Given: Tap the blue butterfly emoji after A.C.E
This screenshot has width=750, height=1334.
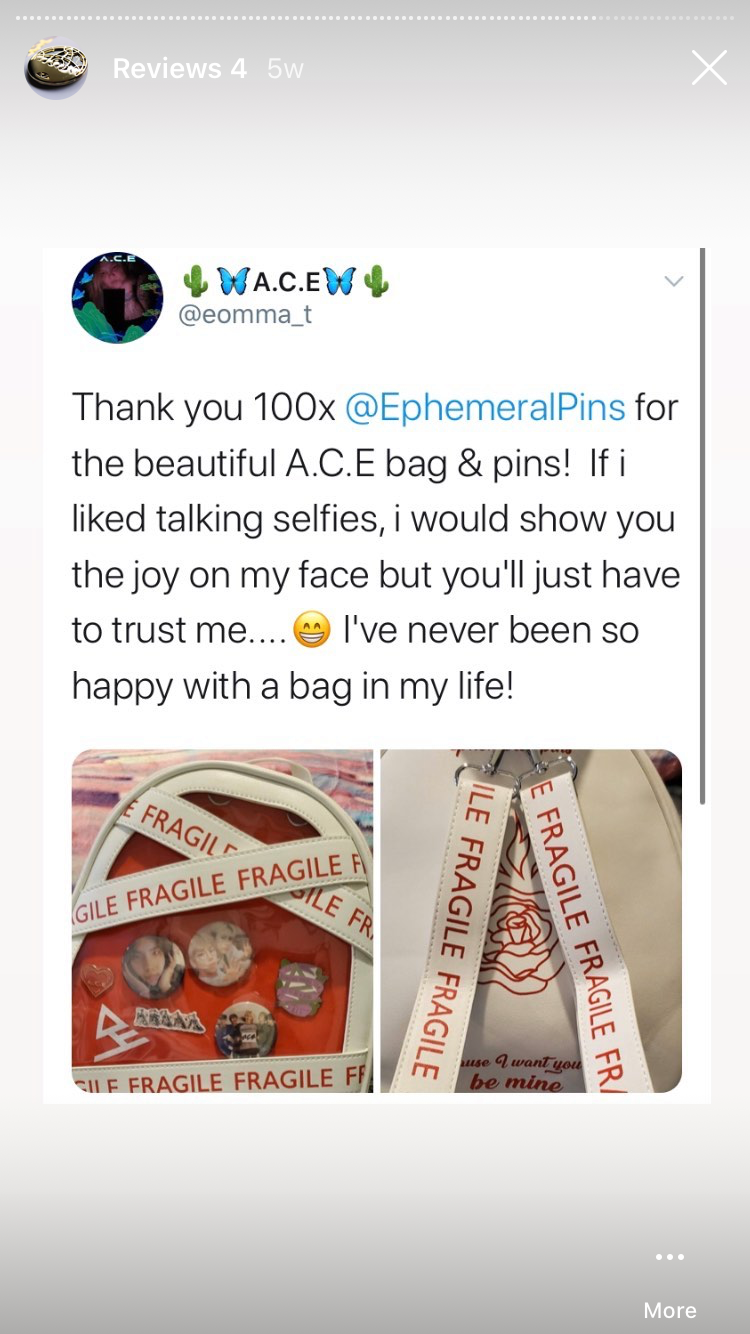Looking at the screenshot, I should tap(339, 283).
